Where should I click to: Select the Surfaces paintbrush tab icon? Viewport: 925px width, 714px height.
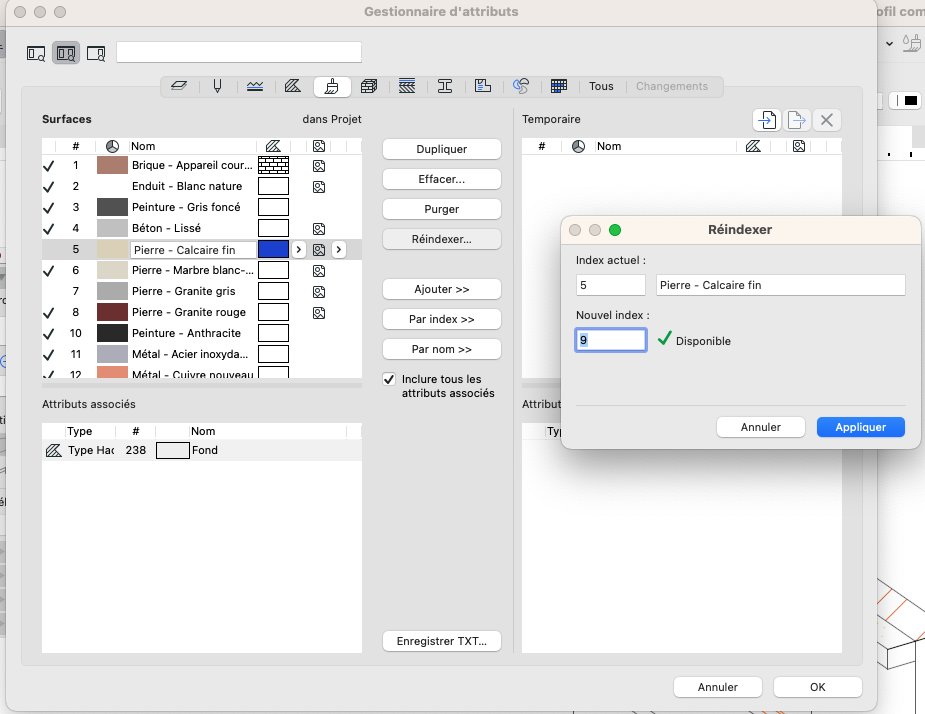[x=332, y=86]
